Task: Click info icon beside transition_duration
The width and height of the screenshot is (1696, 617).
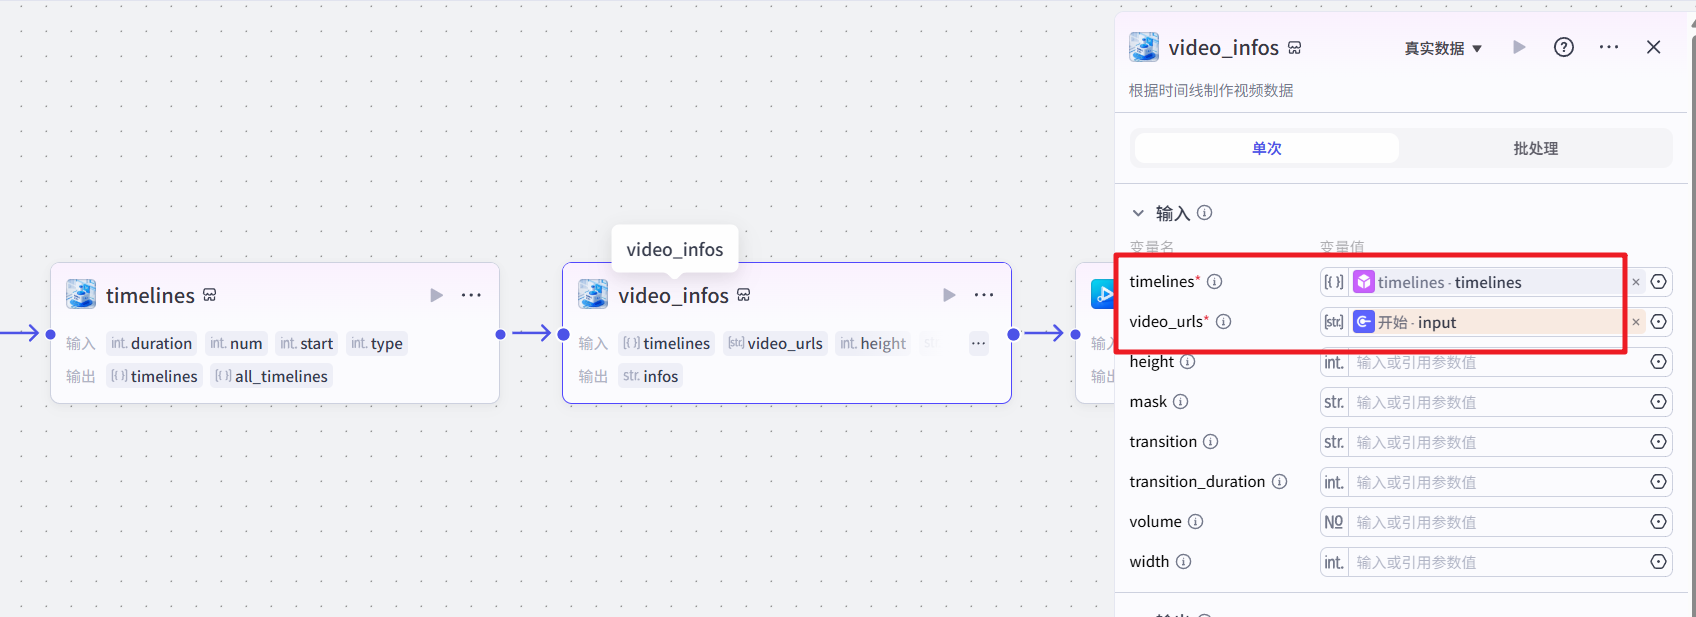Action: [1279, 482]
